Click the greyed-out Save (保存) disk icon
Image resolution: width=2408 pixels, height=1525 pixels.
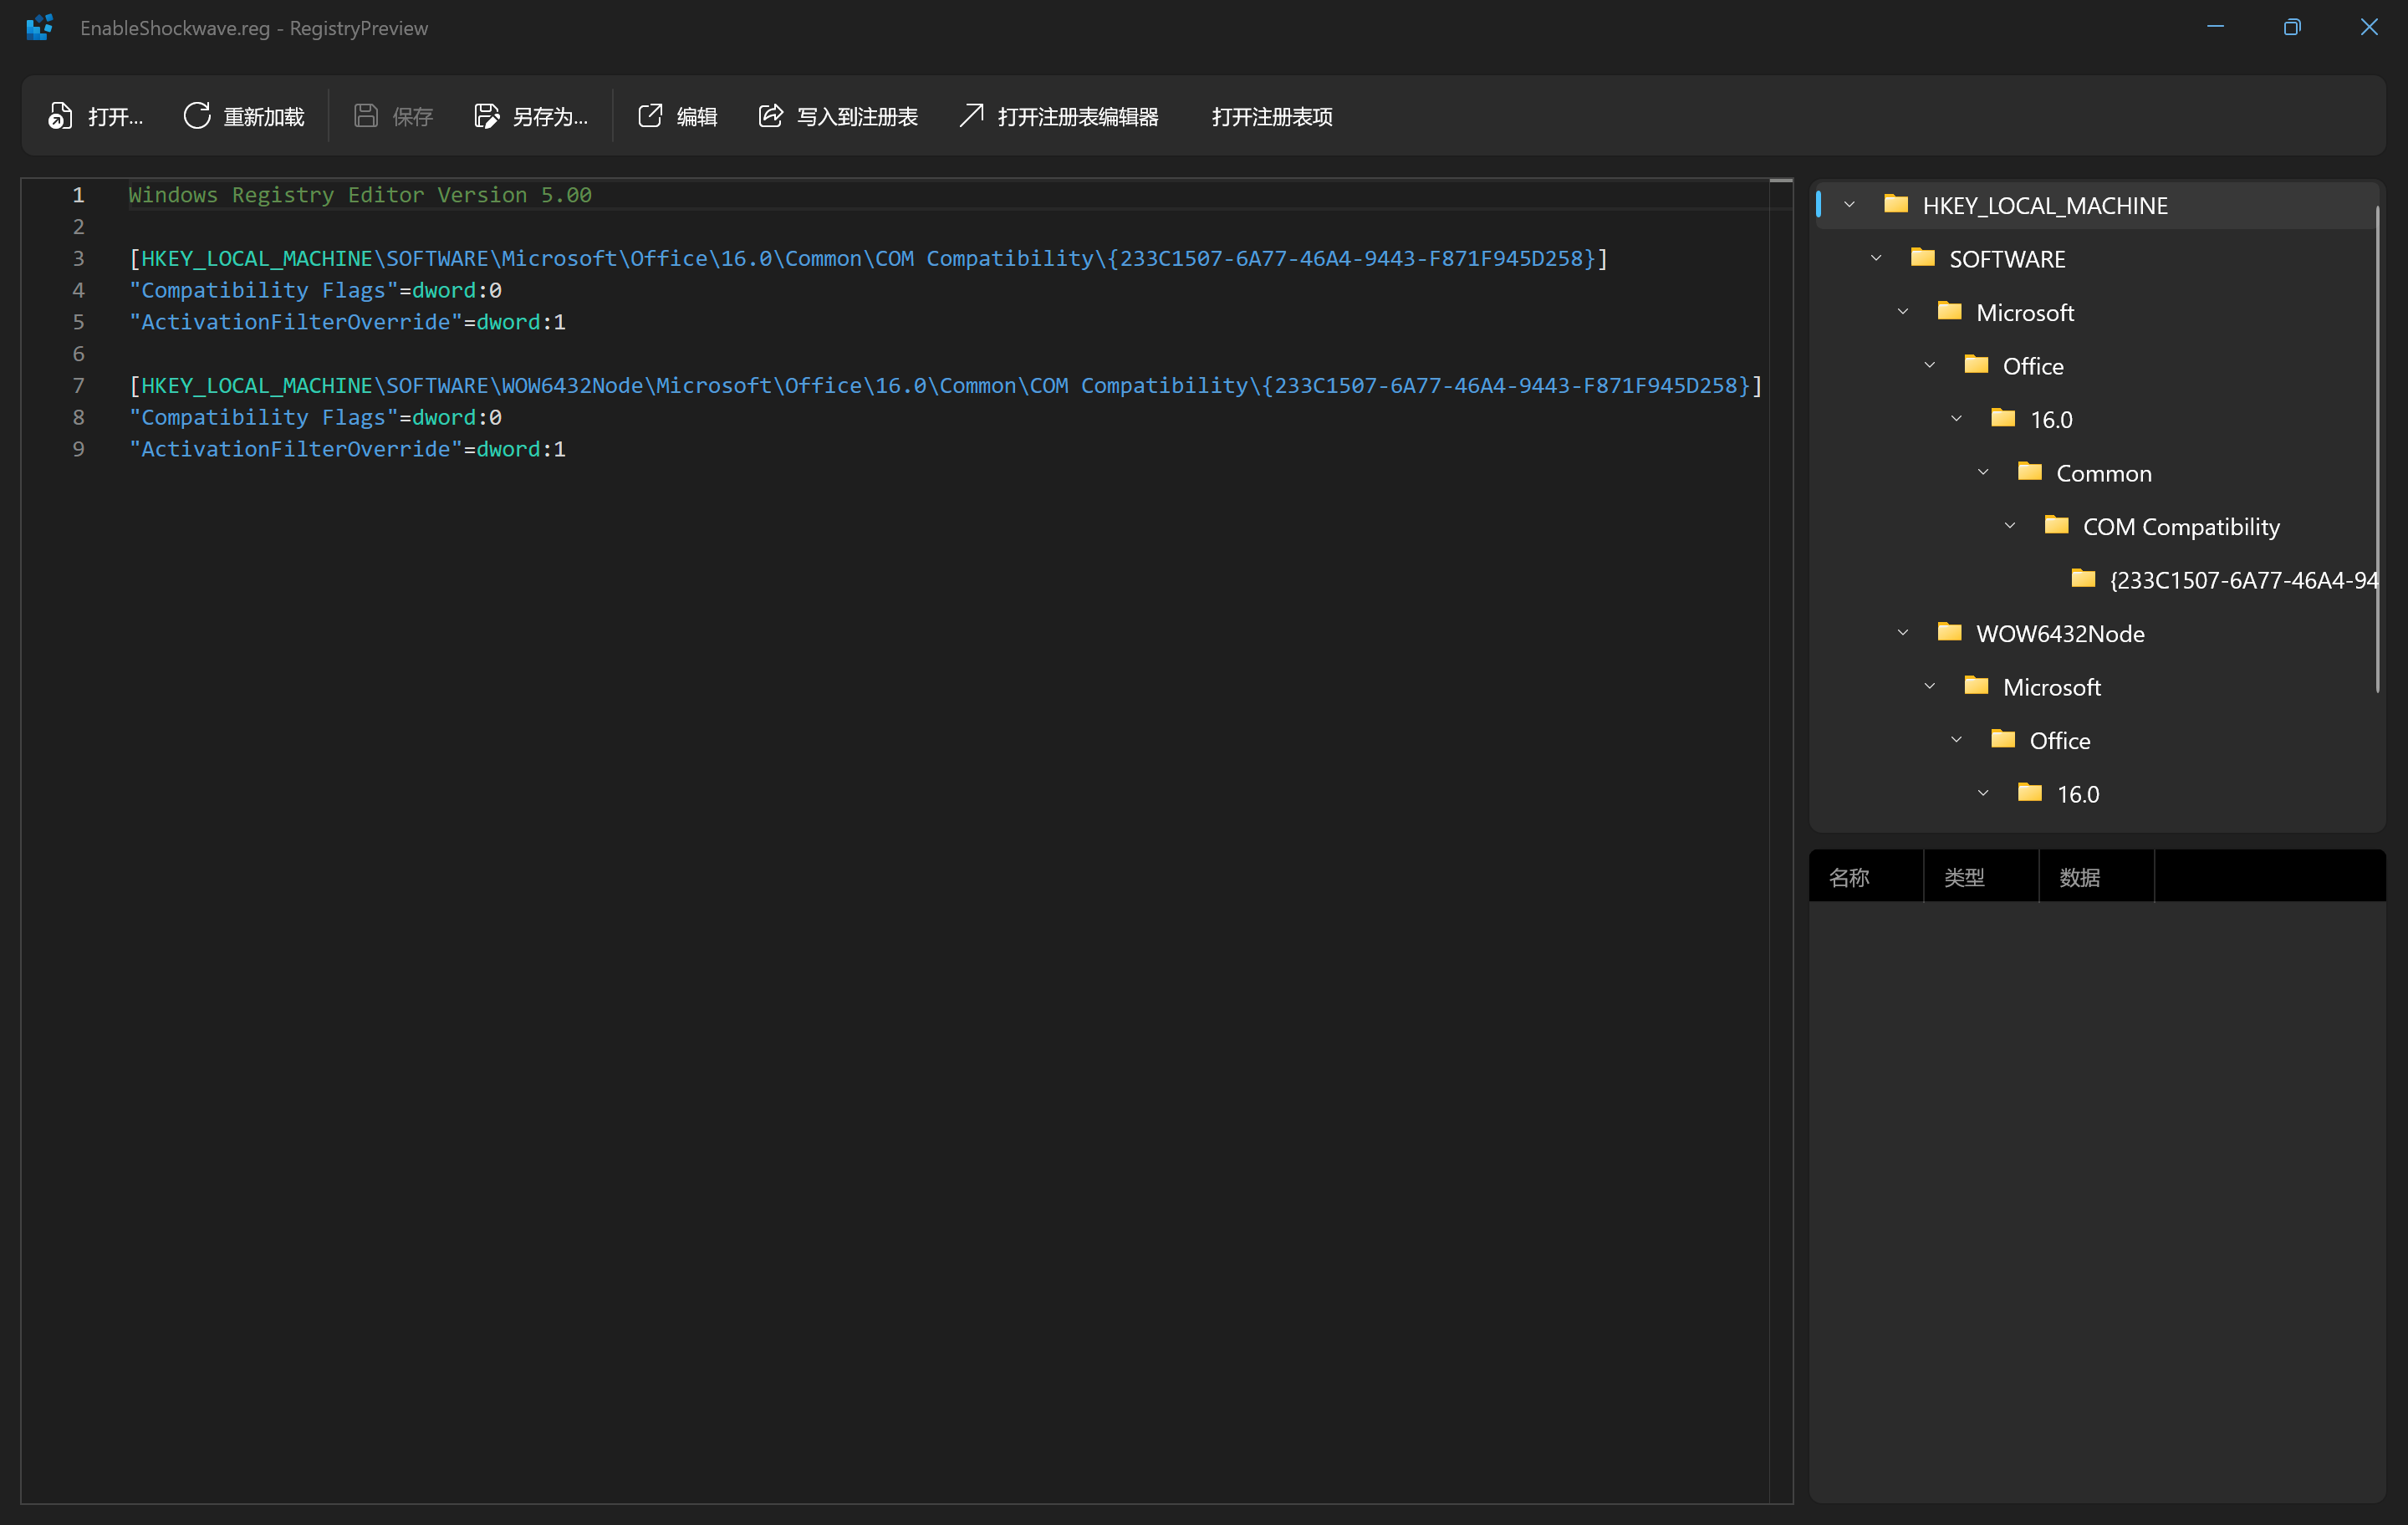[366, 116]
